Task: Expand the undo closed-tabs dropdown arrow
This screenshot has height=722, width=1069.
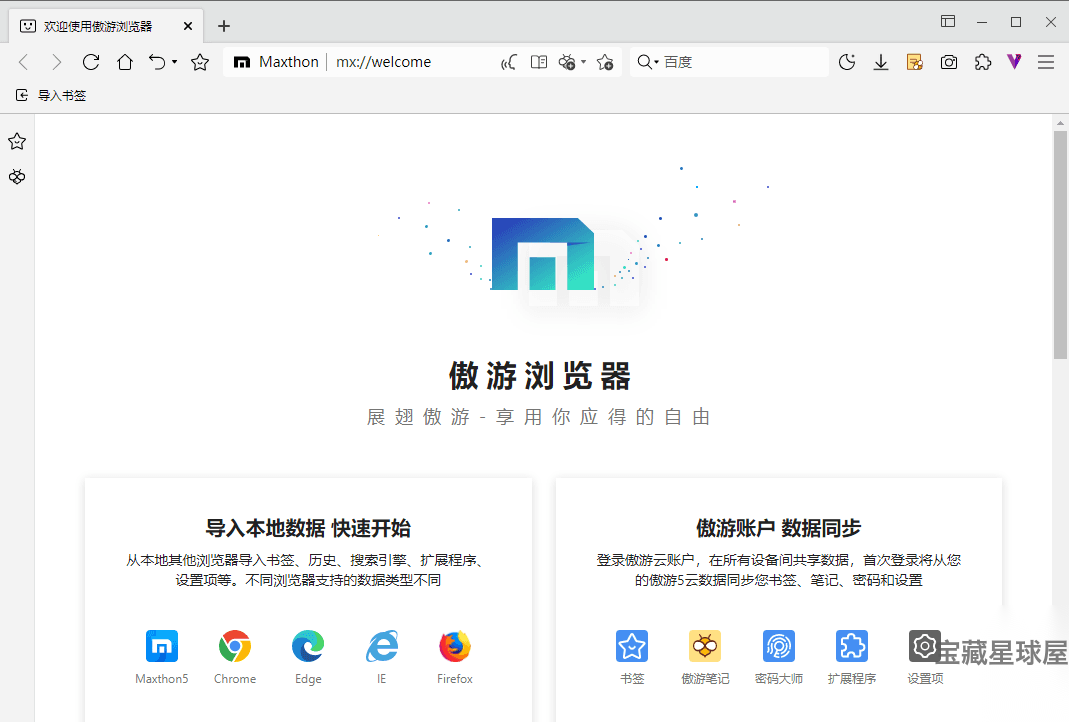Action: 175,62
